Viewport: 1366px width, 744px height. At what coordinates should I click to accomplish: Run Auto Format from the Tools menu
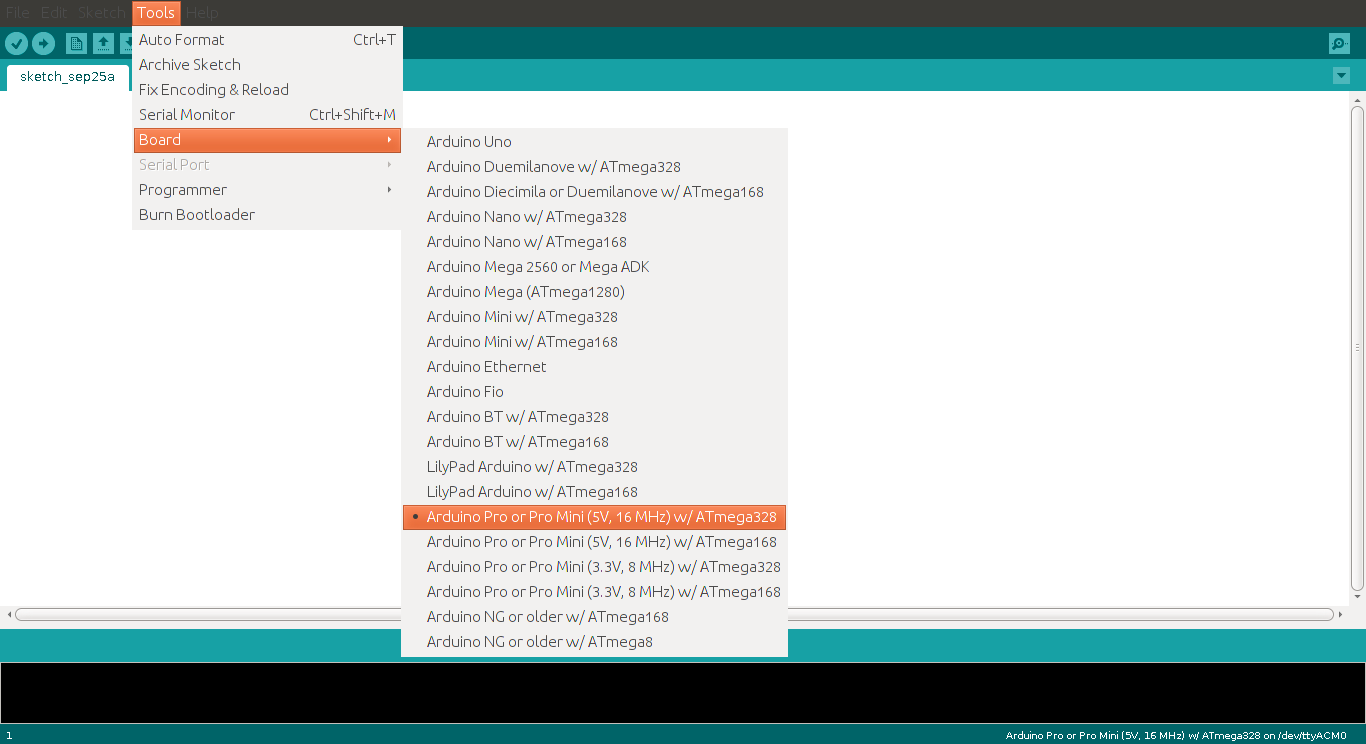pyautogui.click(x=182, y=39)
